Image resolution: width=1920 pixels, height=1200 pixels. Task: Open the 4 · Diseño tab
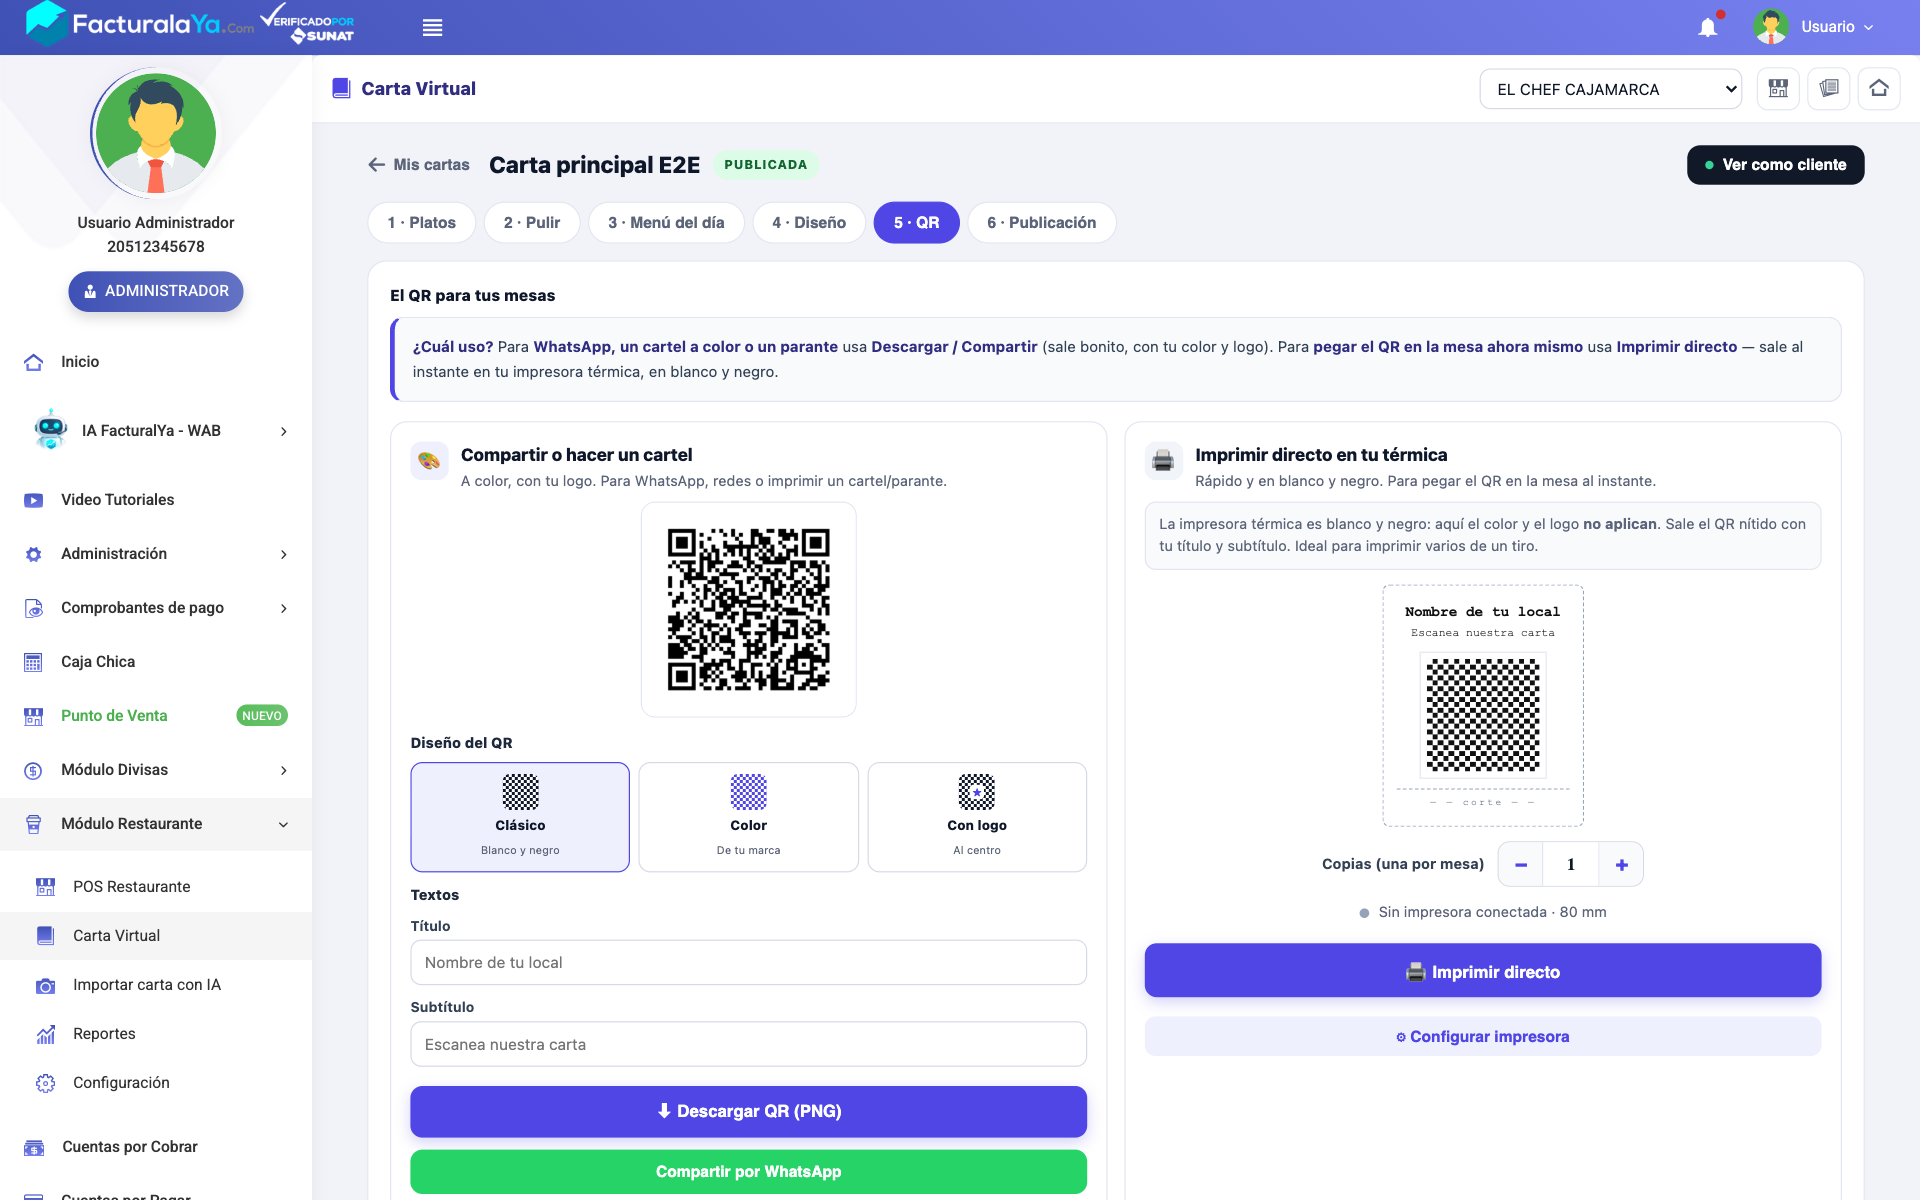tap(809, 223)
